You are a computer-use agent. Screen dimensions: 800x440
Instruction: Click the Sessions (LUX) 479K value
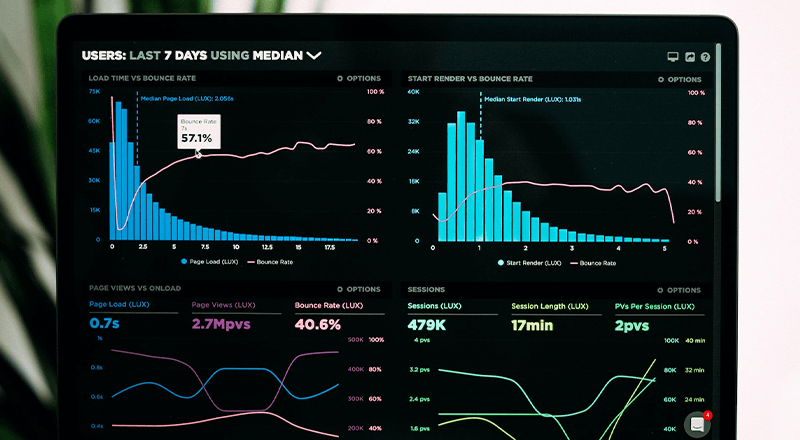427,325
